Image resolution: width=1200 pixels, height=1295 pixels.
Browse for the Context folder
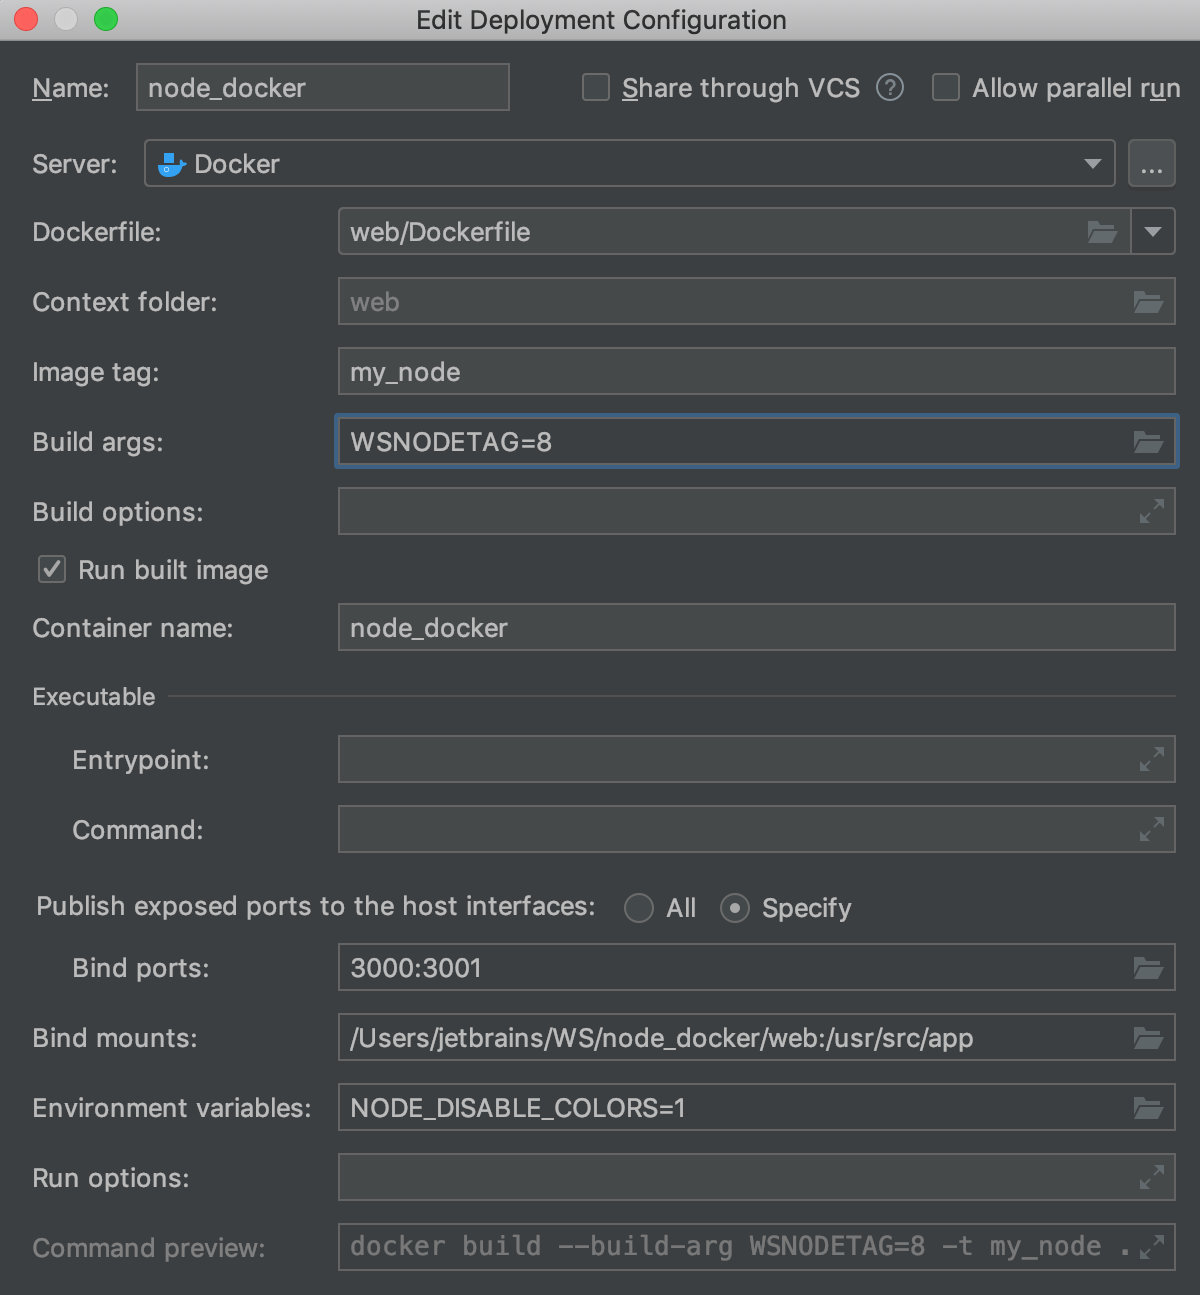coord(1148,302)
